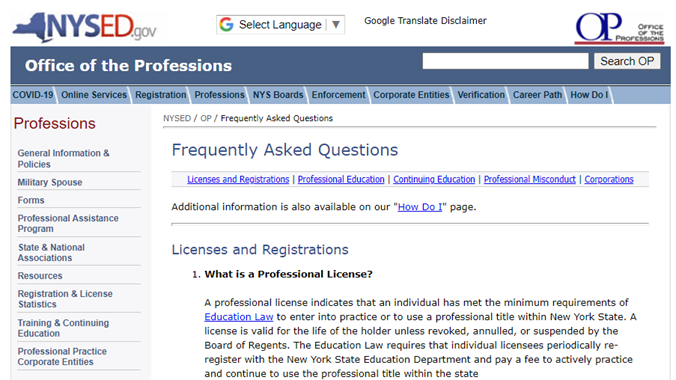Select Military Spouse in the sidebar
The height and width of the screenshot is (380, 676).
pos(50,182)
